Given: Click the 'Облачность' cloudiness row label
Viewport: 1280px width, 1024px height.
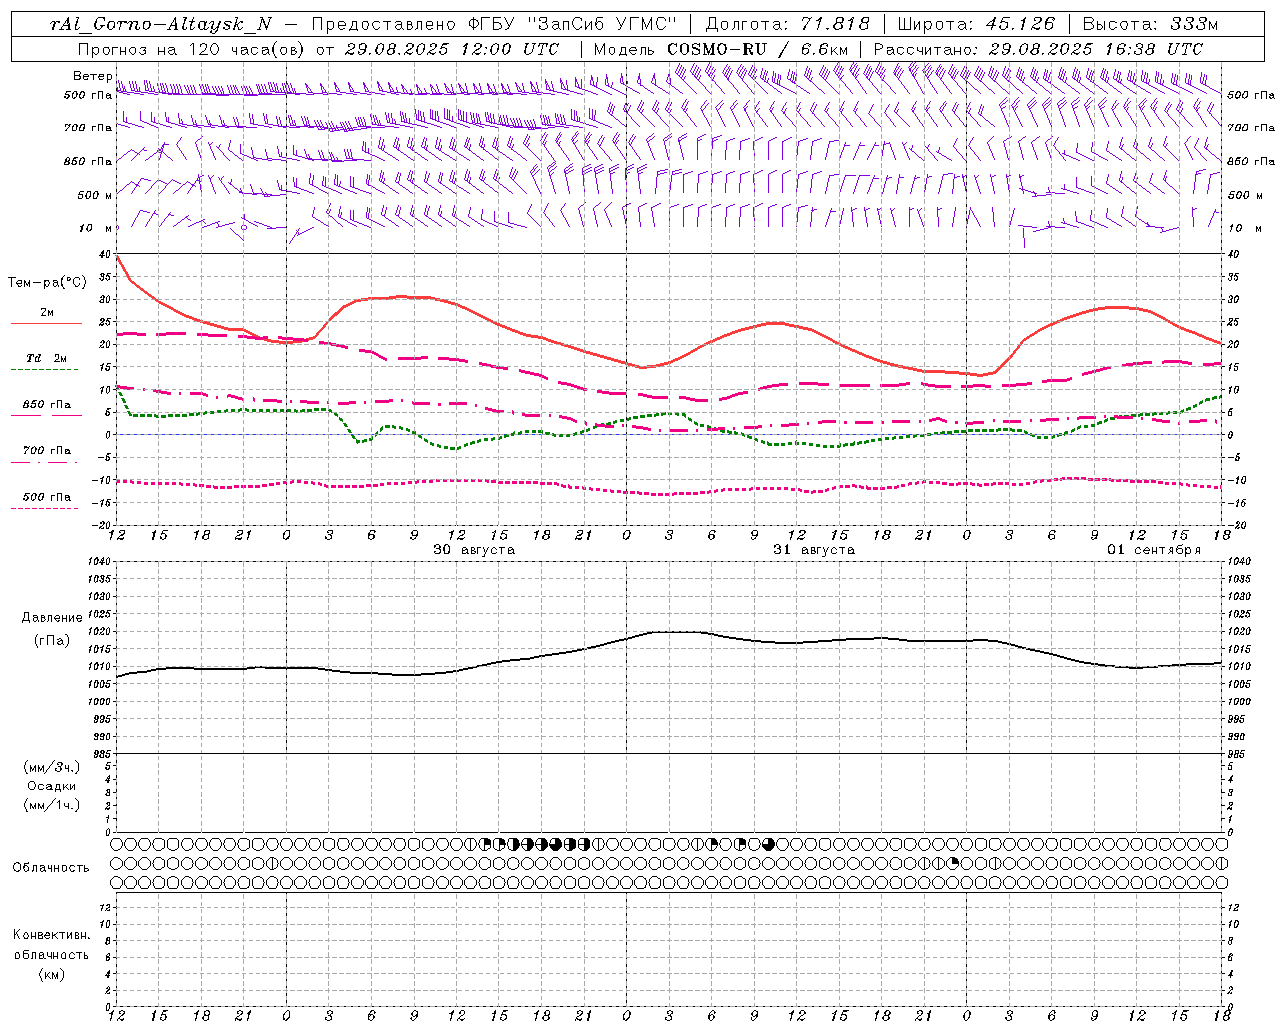Looking at the screenshot, I should (x=51, y=868).
